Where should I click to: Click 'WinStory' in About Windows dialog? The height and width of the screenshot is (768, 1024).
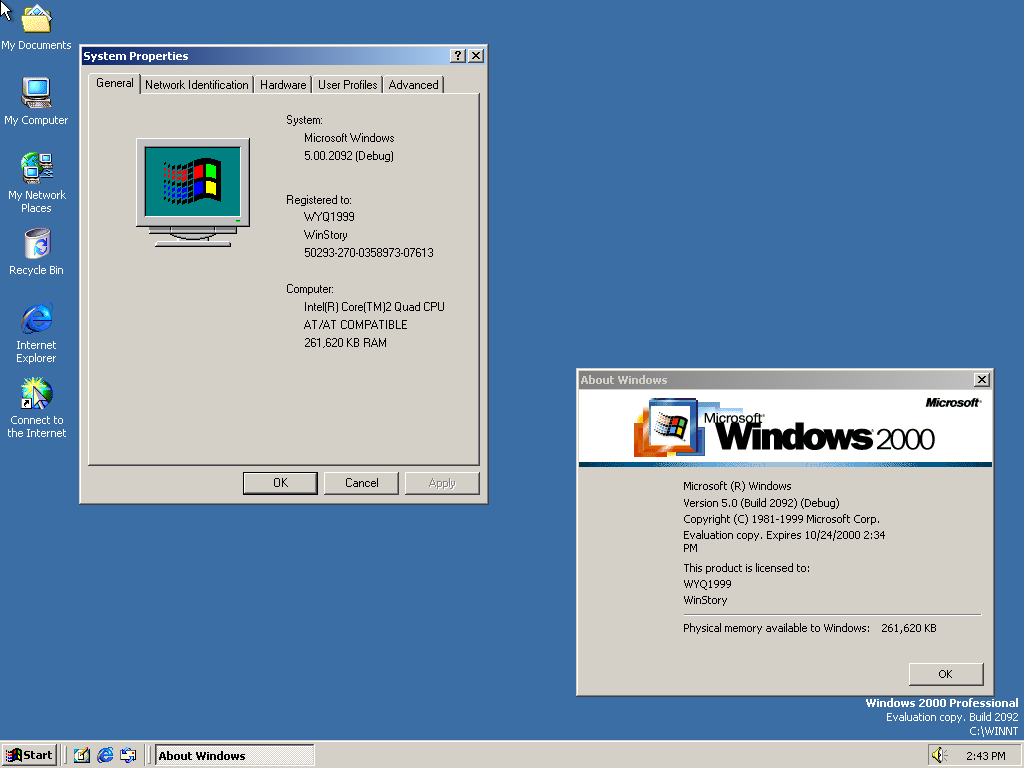click(705, 600)
